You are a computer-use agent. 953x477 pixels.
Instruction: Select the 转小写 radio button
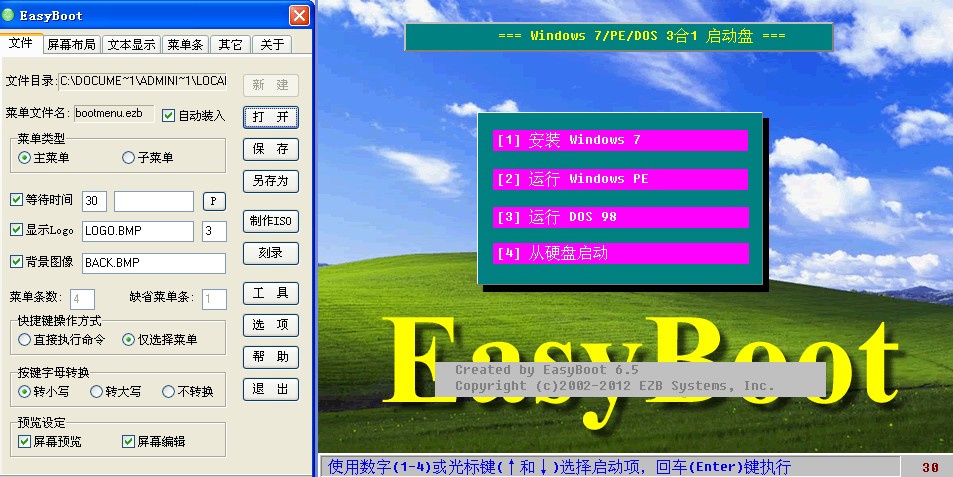point(24,392)
